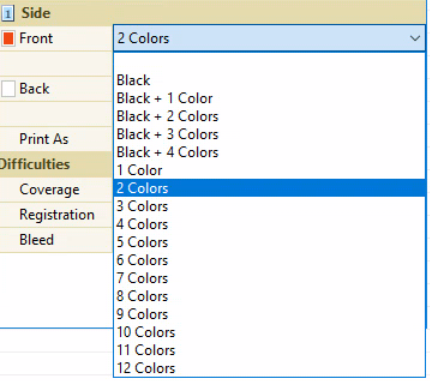Pick Black + 3 Colors option
Image resolution: width=430 pixels, height=381 pixels.
click(x=269, y=134)
